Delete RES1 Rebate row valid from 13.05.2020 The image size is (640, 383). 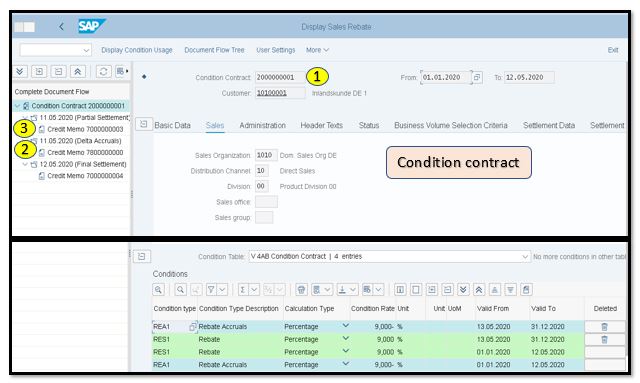coord(605,339)
